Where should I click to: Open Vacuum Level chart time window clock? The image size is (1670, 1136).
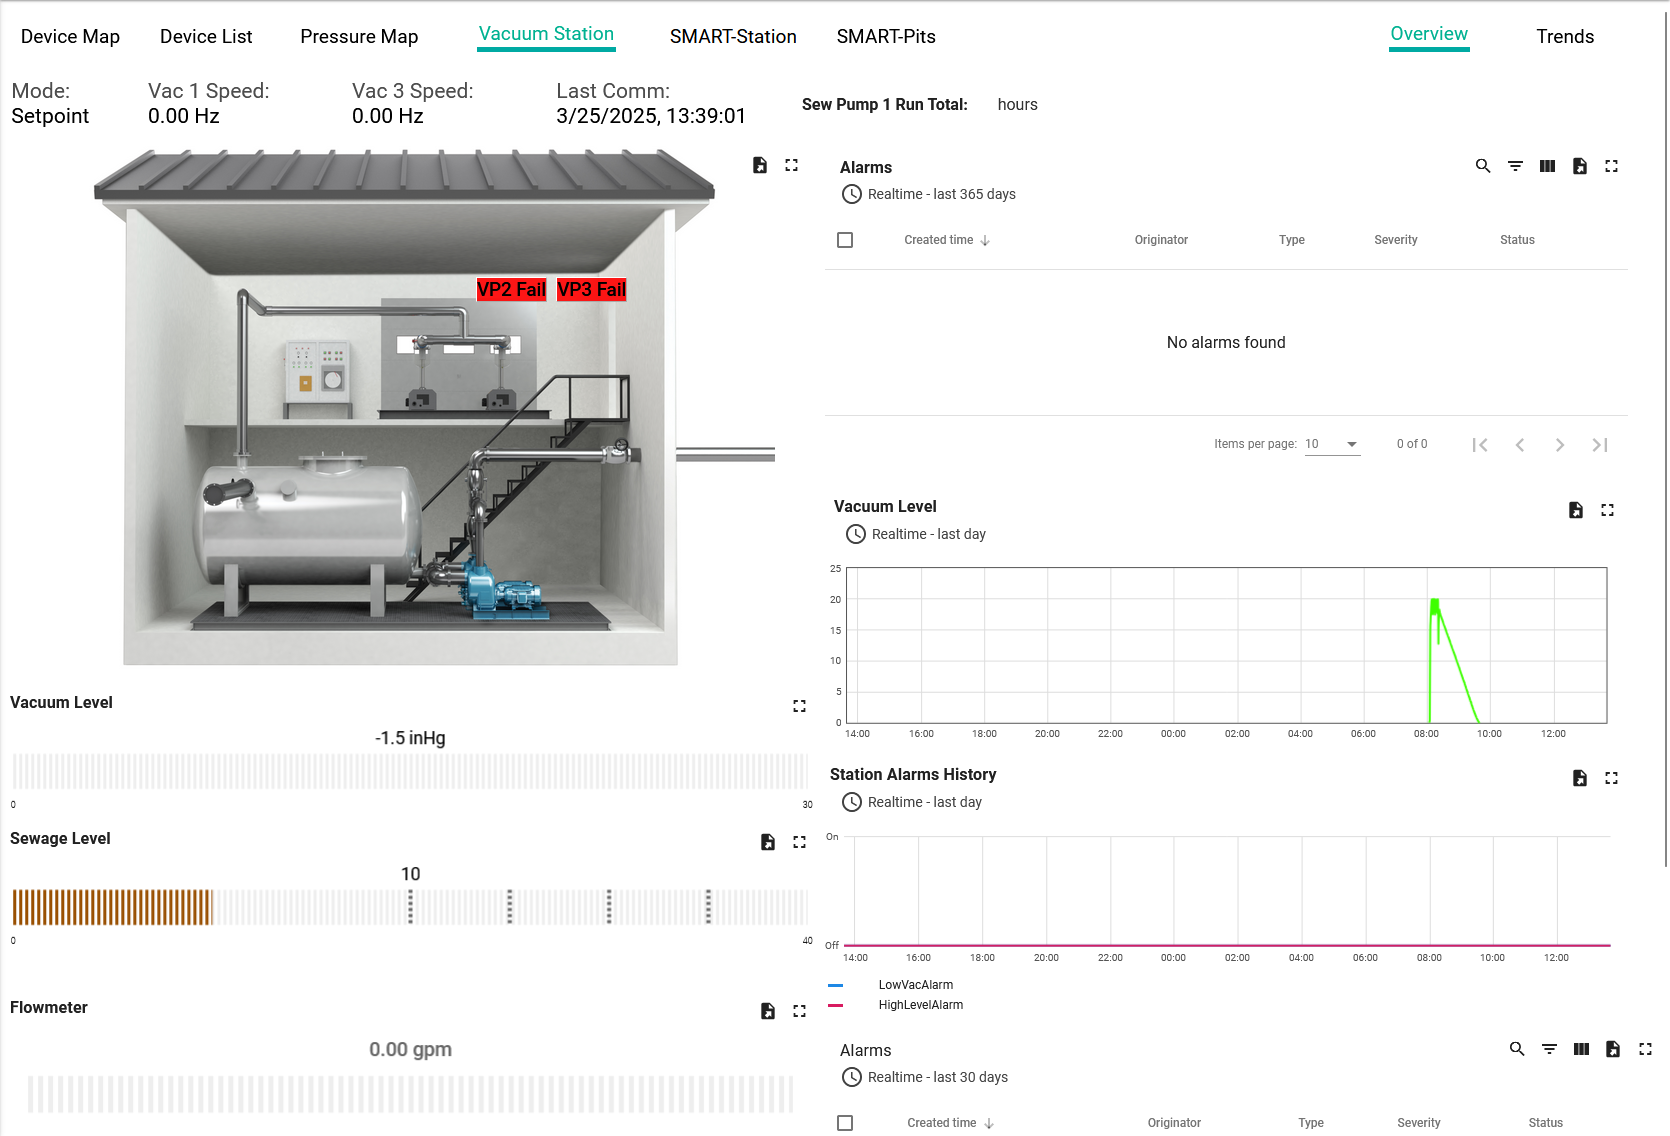click(856, 534)
